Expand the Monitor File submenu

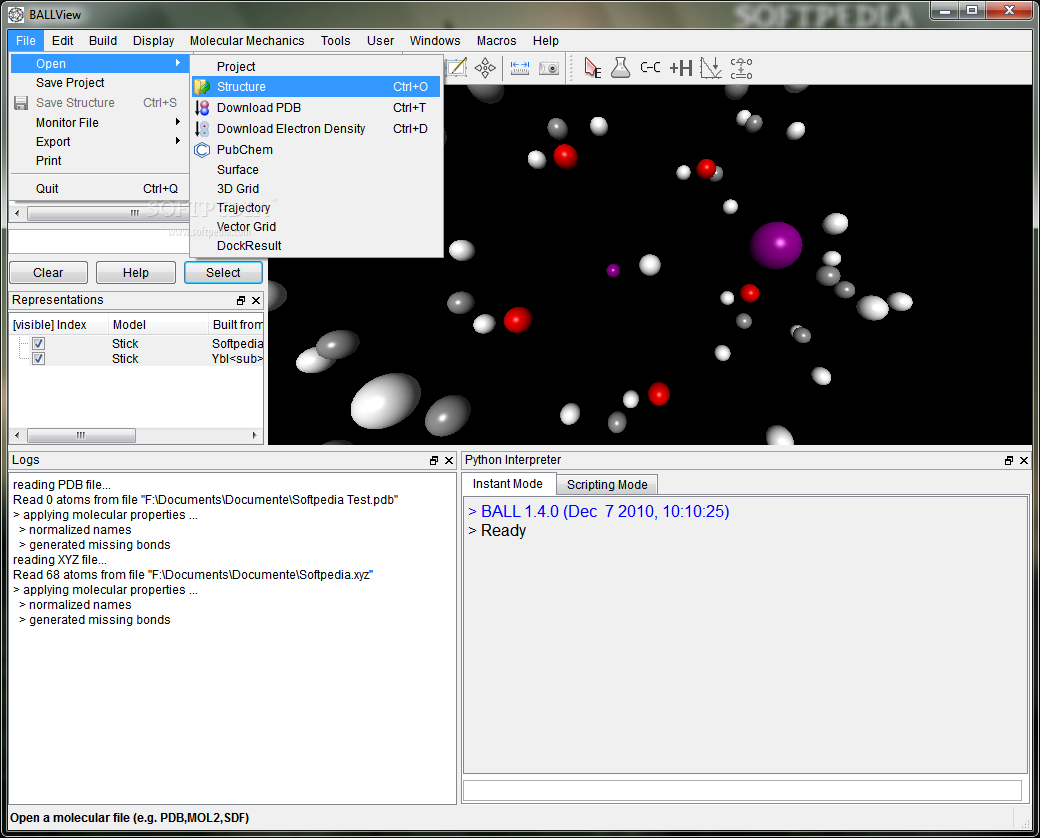click(178, 122)
